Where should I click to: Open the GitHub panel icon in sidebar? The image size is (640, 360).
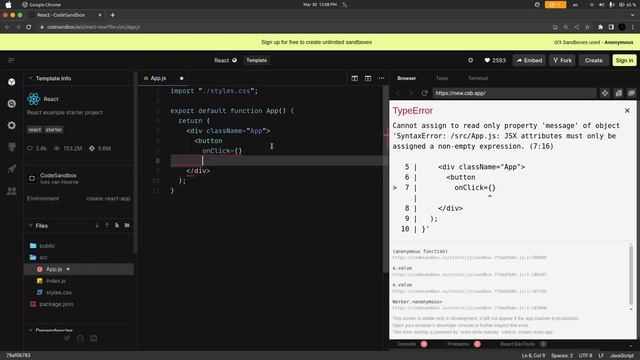tap(11, 147)
